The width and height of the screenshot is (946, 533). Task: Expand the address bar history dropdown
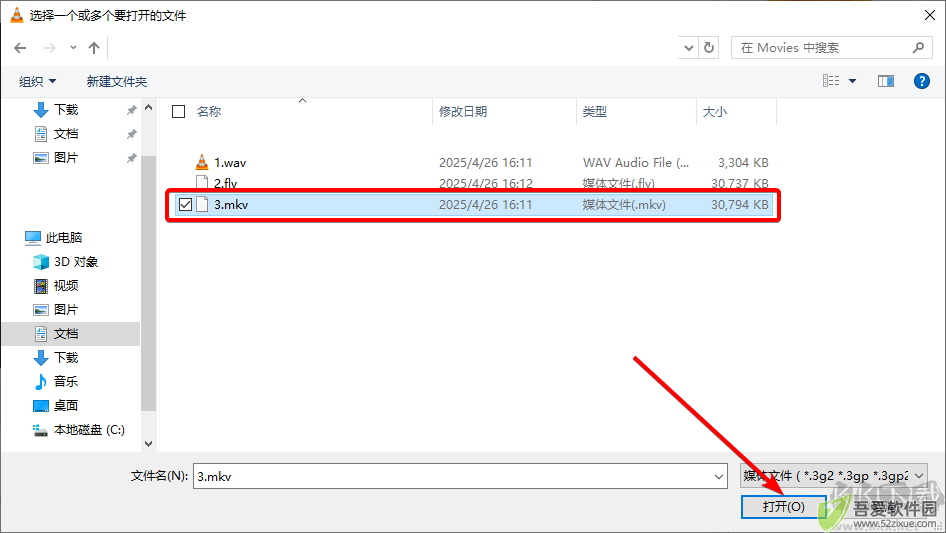(x=688, y=48)
